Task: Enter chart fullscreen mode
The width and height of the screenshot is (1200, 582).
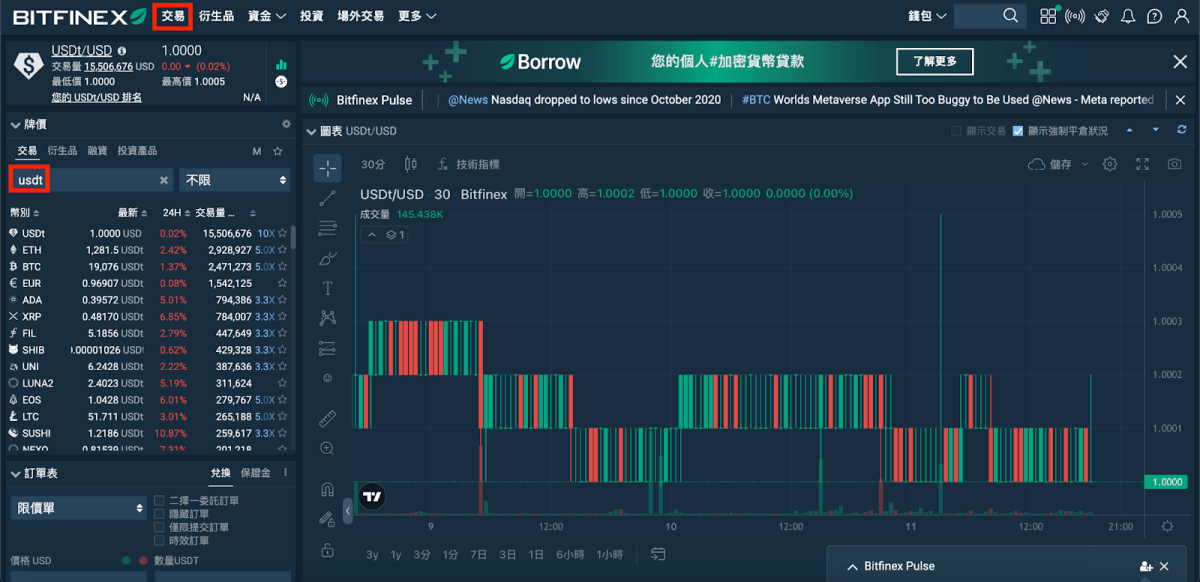Action: click(1143, 164)
